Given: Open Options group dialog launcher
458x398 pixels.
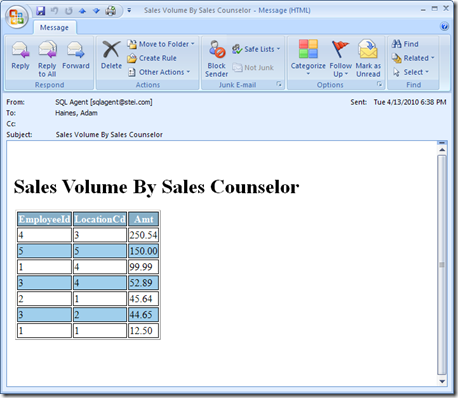Looking at the screenshot, I should click(x=379, y=84).
